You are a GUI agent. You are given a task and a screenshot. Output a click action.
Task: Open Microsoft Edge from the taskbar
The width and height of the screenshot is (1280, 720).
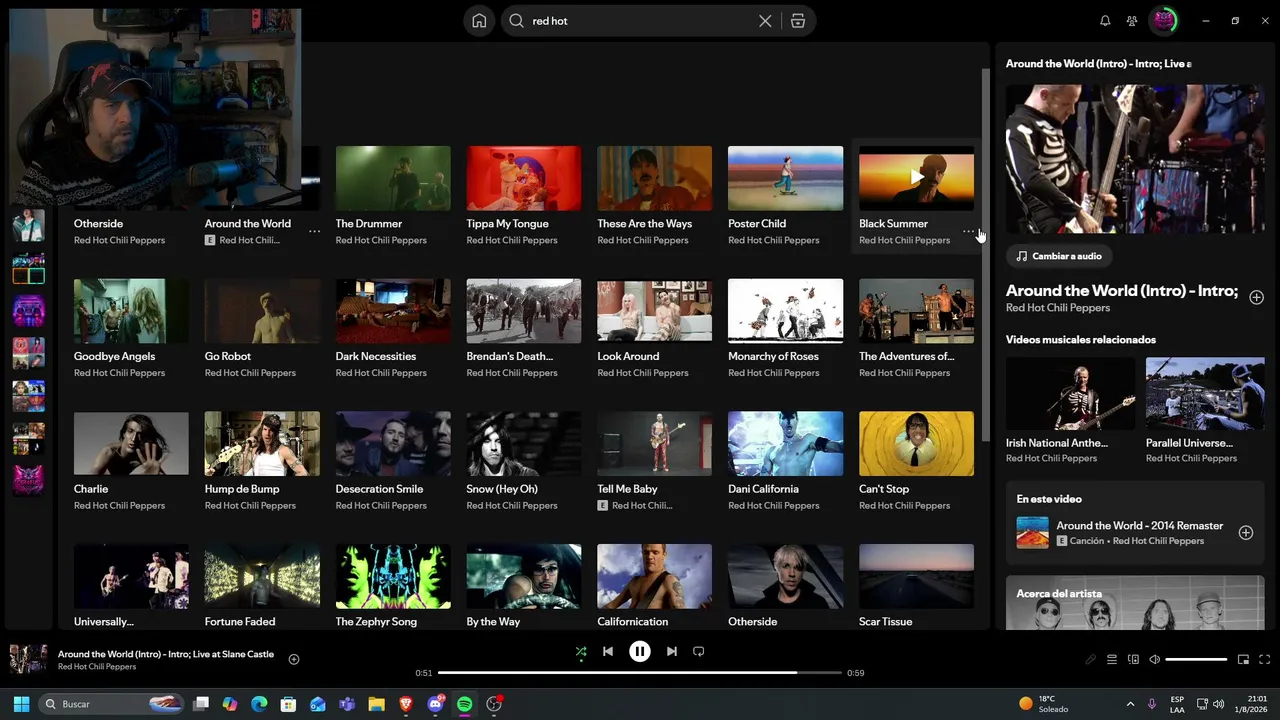(259, 704)
